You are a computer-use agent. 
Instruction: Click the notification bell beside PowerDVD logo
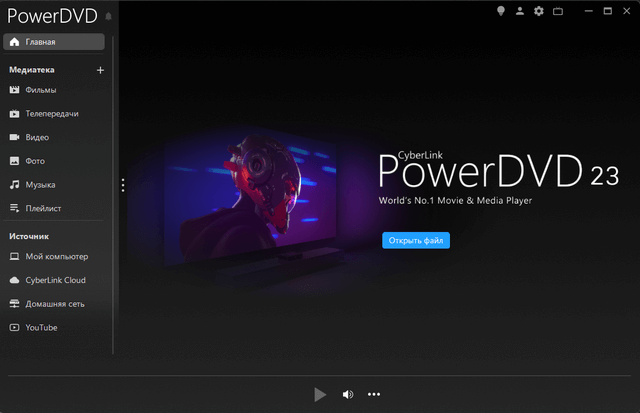point(108,17)
